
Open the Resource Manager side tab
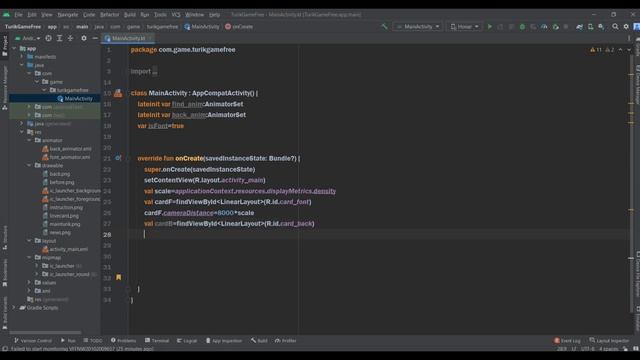click(x=4, y=87)
